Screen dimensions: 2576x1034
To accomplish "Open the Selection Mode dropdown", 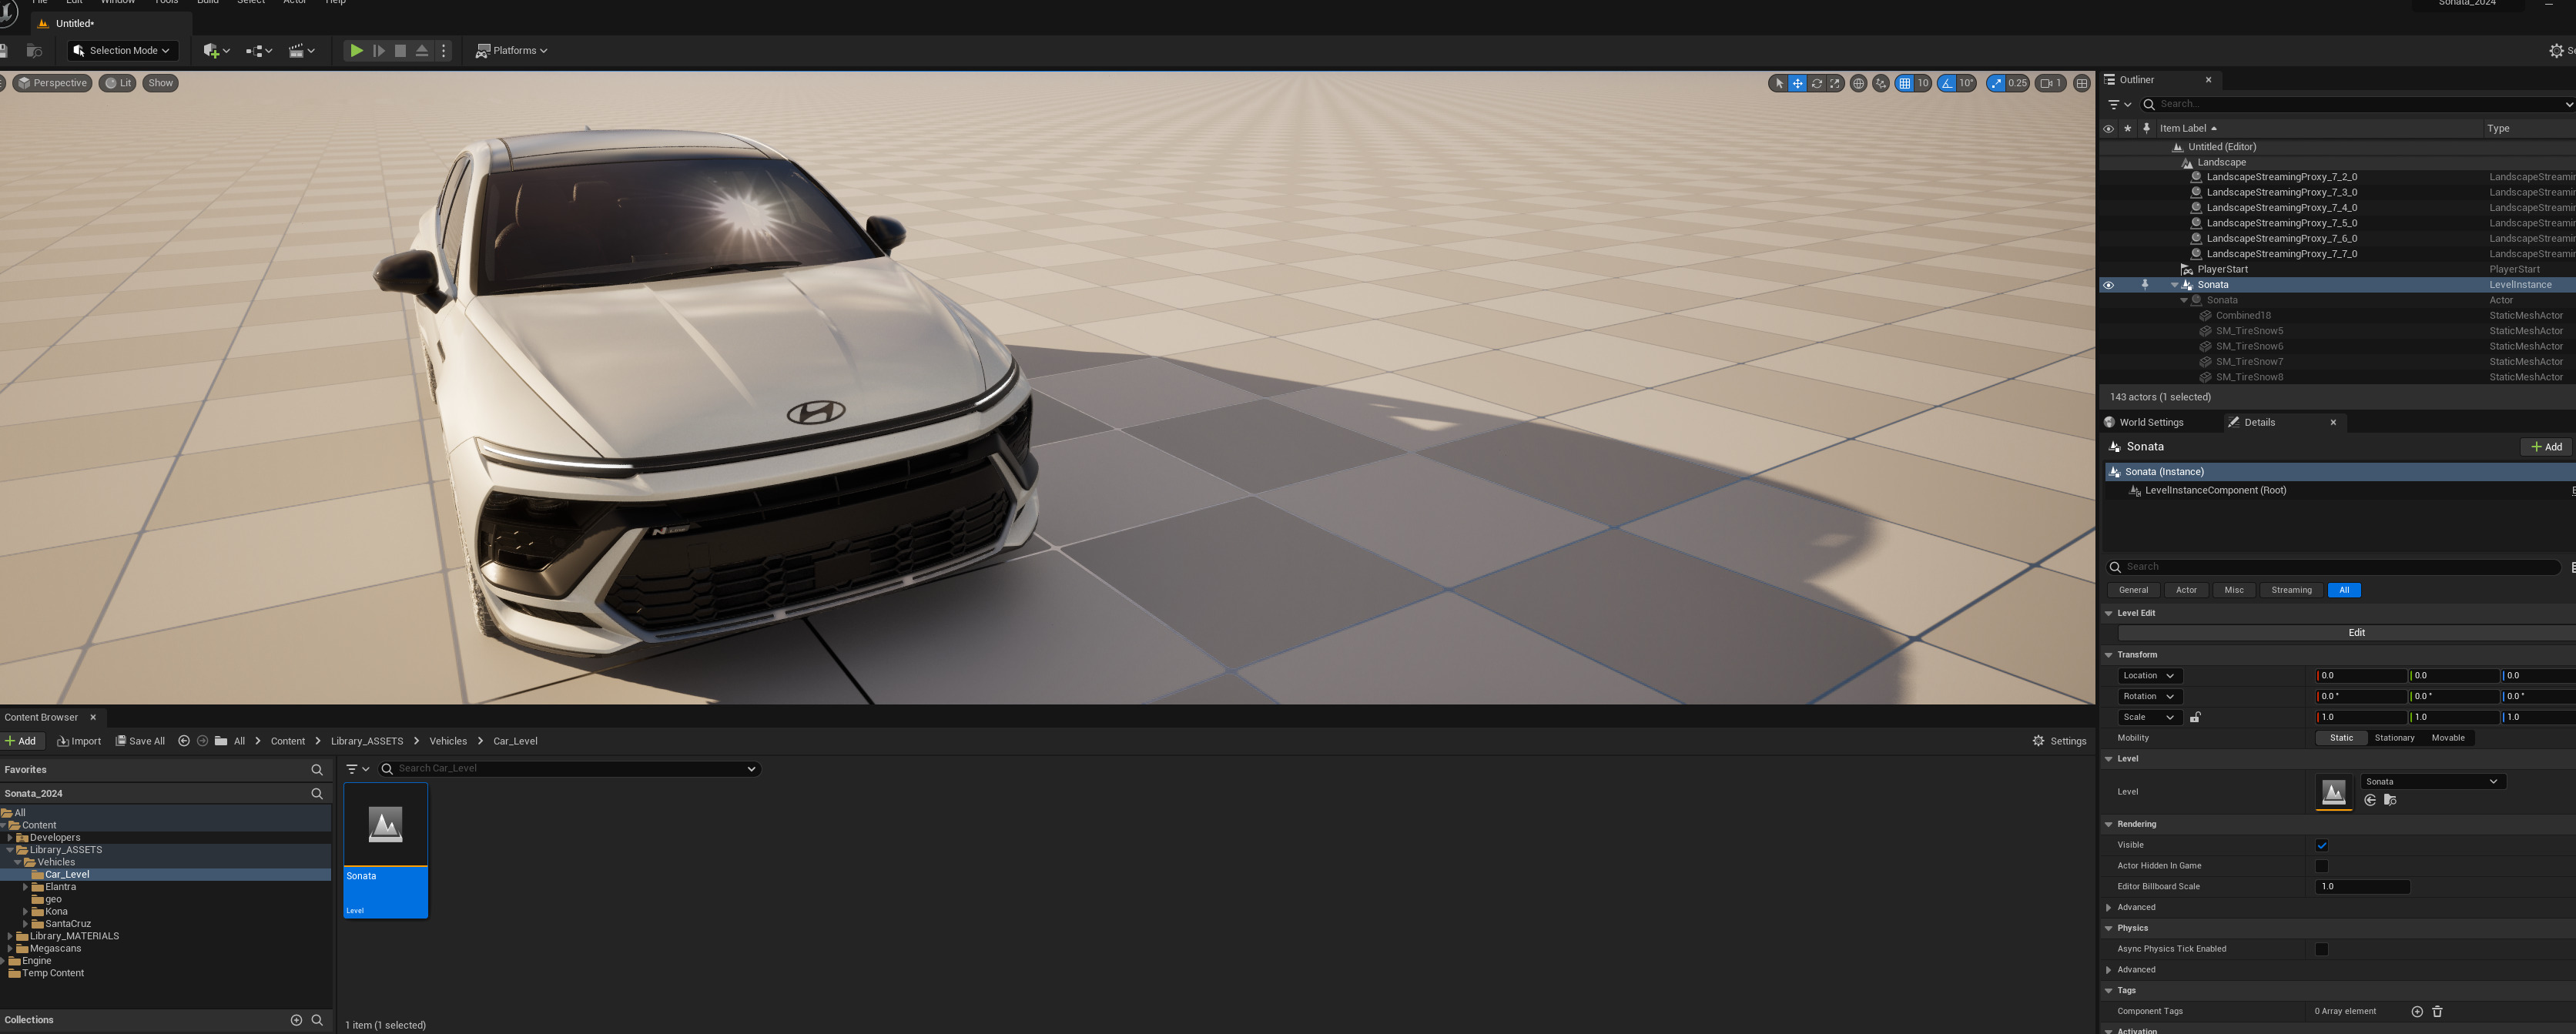I will coord(122,50).
